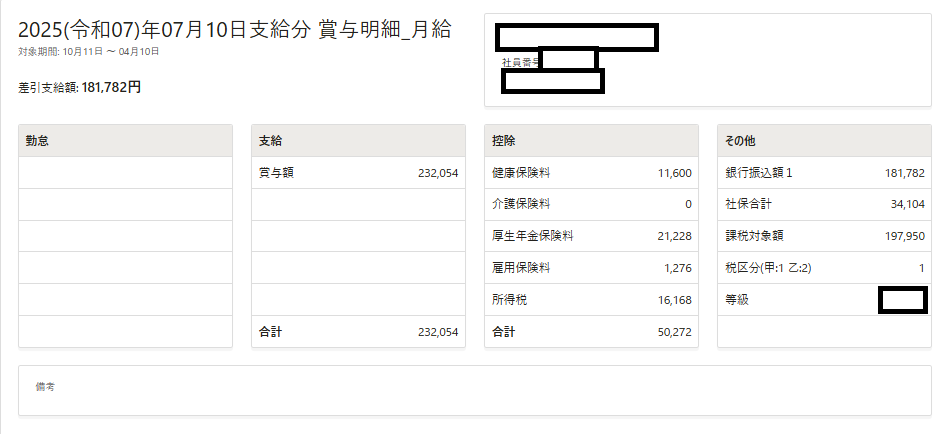Click the 賞与明細_月給 page title
This screenshot has width=941, height=434.
pyautogui.click(x=234, y=30)
